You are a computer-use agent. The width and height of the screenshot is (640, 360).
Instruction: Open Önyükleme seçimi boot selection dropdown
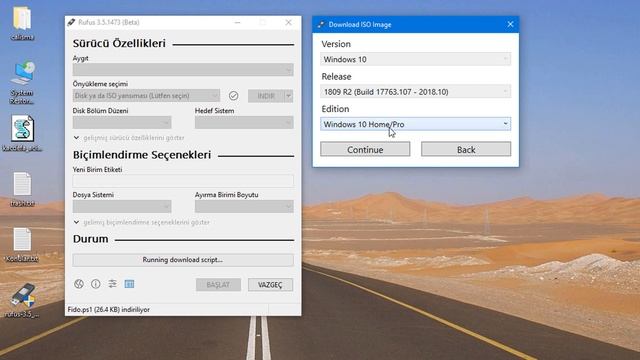(146, 96)
